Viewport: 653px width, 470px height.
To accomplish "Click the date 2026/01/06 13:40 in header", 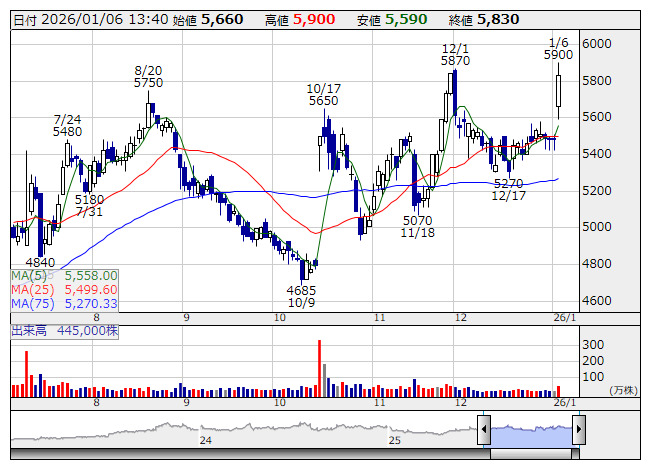I will tap(100, 19).
